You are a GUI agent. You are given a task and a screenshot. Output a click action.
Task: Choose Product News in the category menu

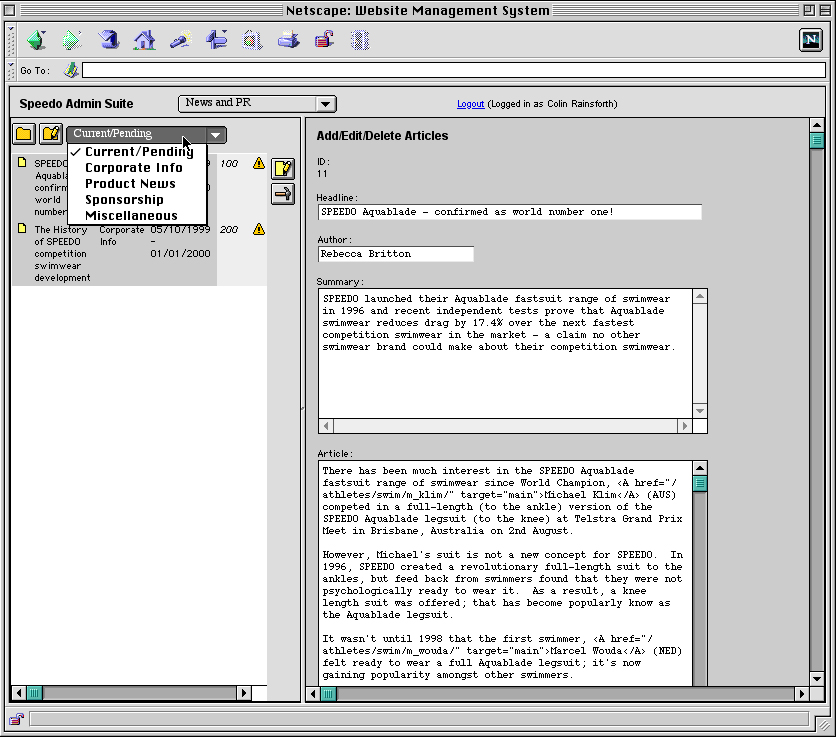coord(130,184)
